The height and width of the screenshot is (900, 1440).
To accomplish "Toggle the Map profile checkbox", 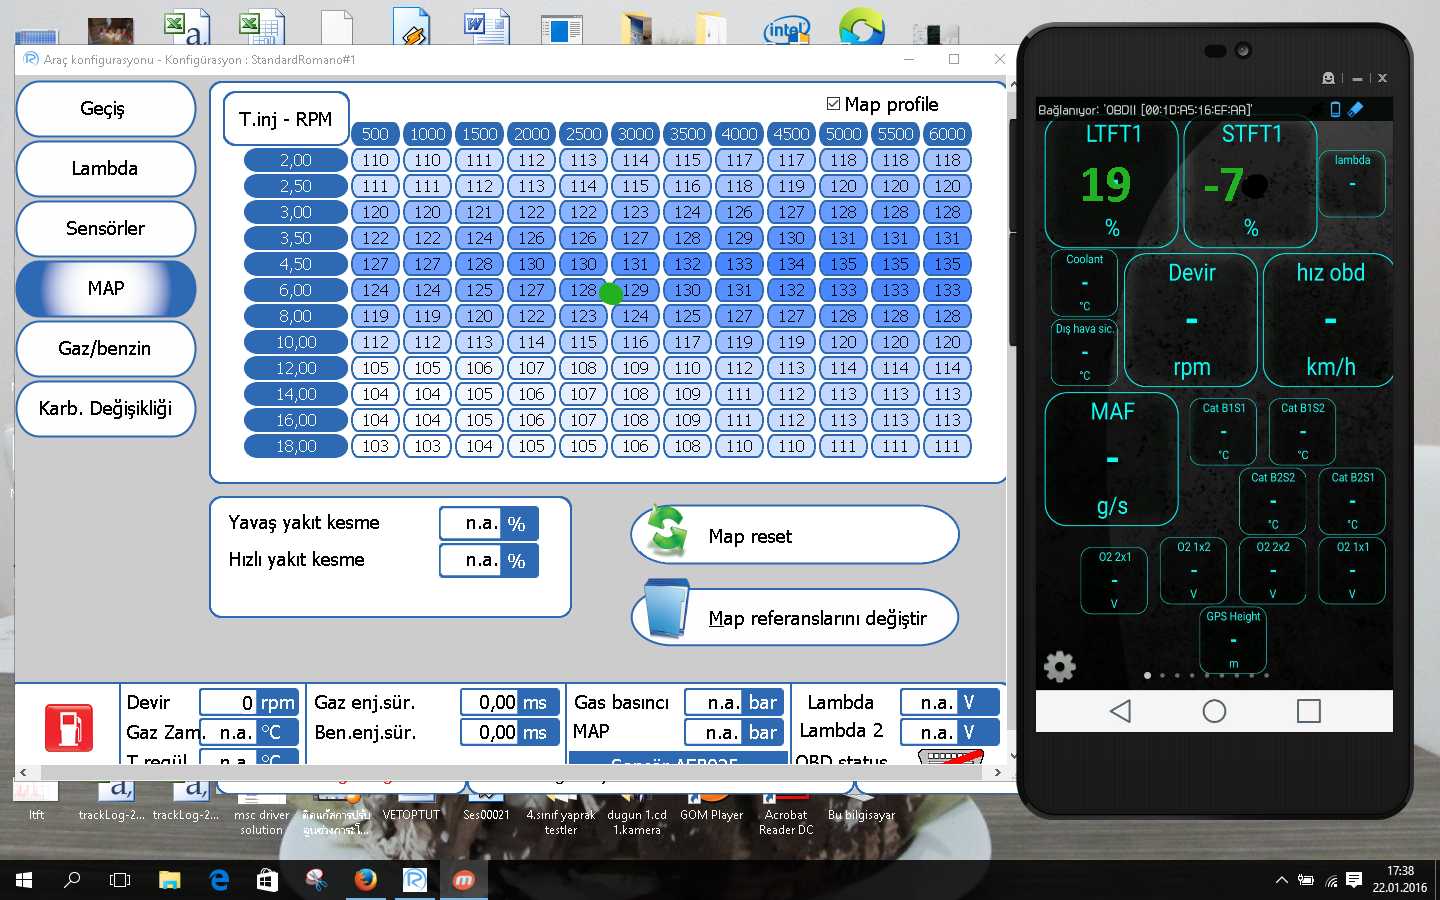I will tap(833, 104).
